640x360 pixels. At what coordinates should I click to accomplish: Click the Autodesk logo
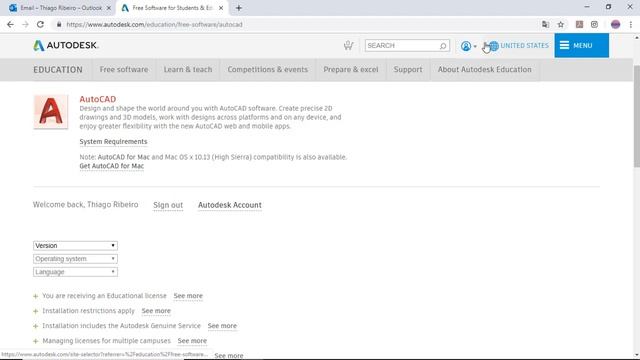(x=66, y=45)
